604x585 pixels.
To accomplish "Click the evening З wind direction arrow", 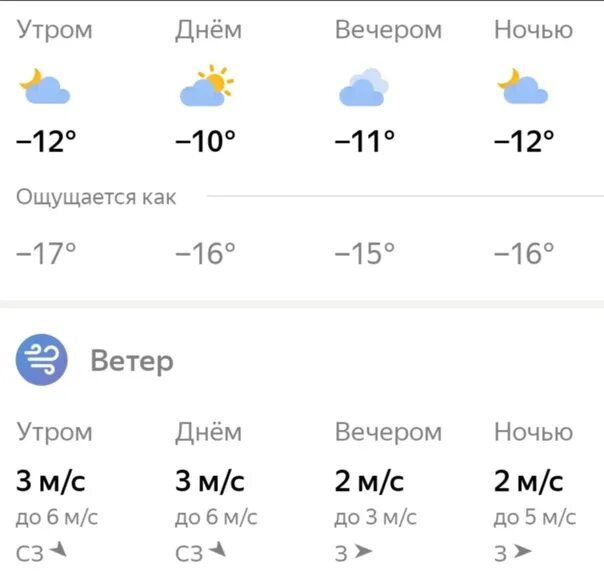I will pos(363,551).
